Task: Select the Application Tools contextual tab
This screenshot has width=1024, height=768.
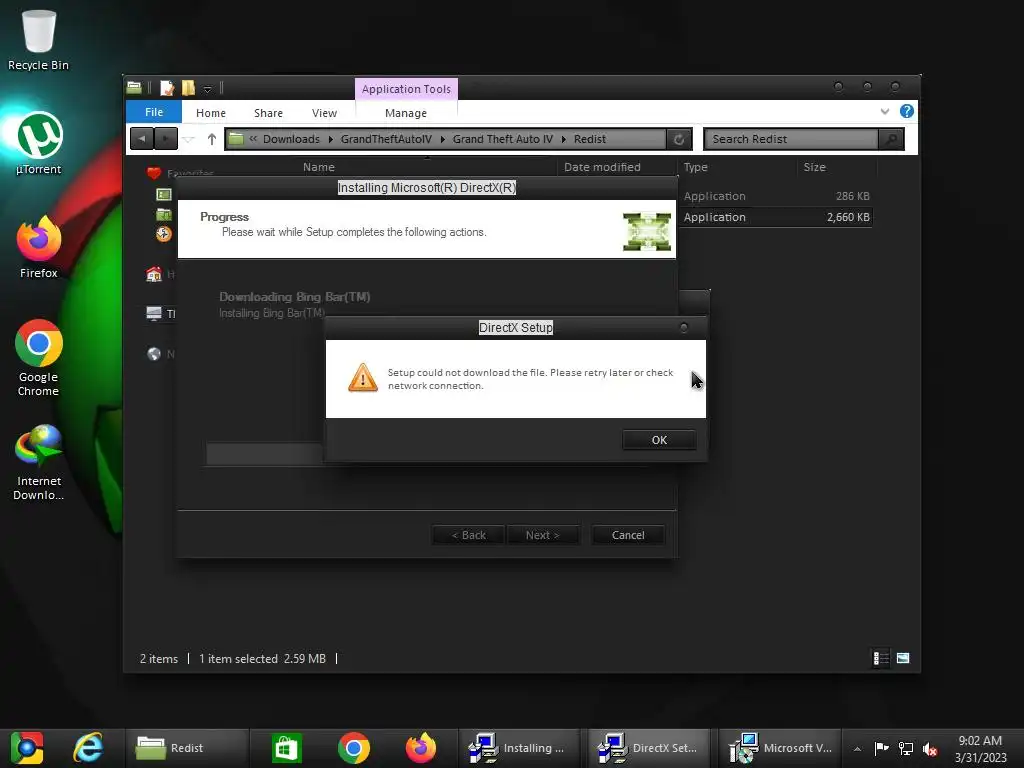Action: 406,89
